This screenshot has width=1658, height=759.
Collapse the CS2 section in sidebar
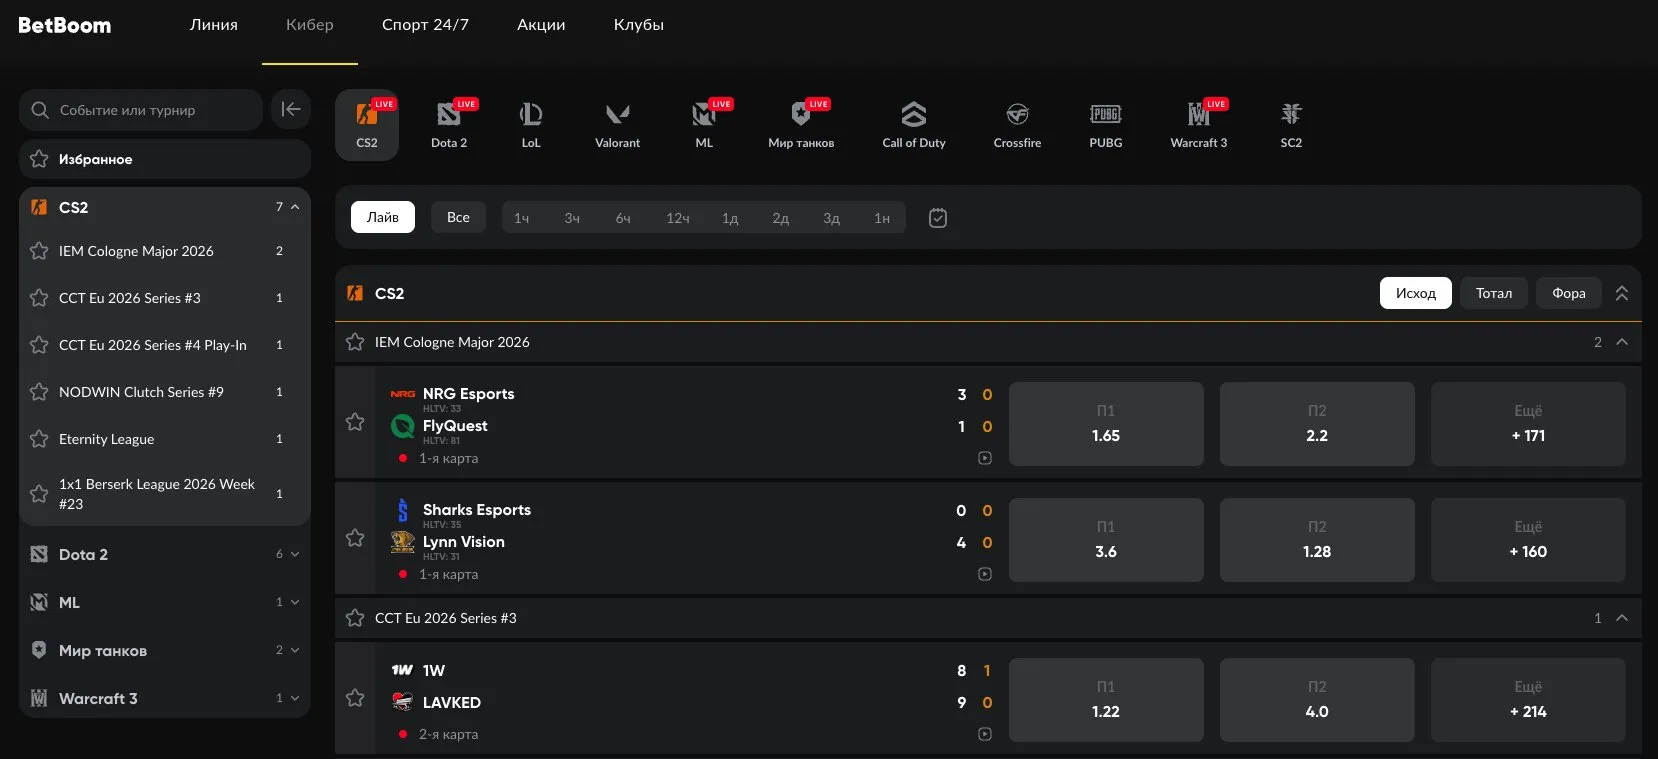tap(295, 207)
